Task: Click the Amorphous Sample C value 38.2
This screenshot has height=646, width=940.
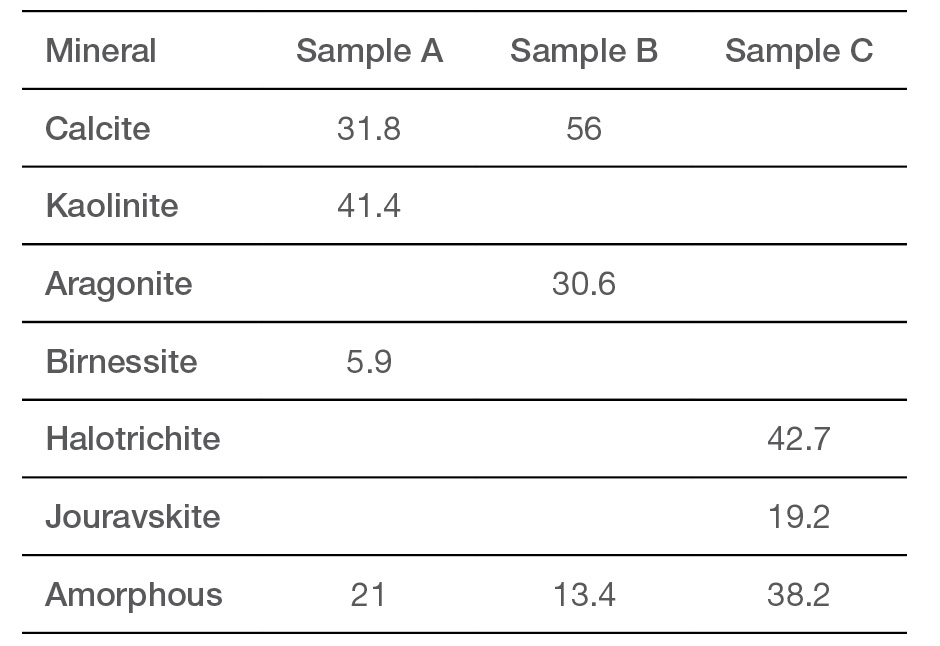Action: (x=799, y=594)
